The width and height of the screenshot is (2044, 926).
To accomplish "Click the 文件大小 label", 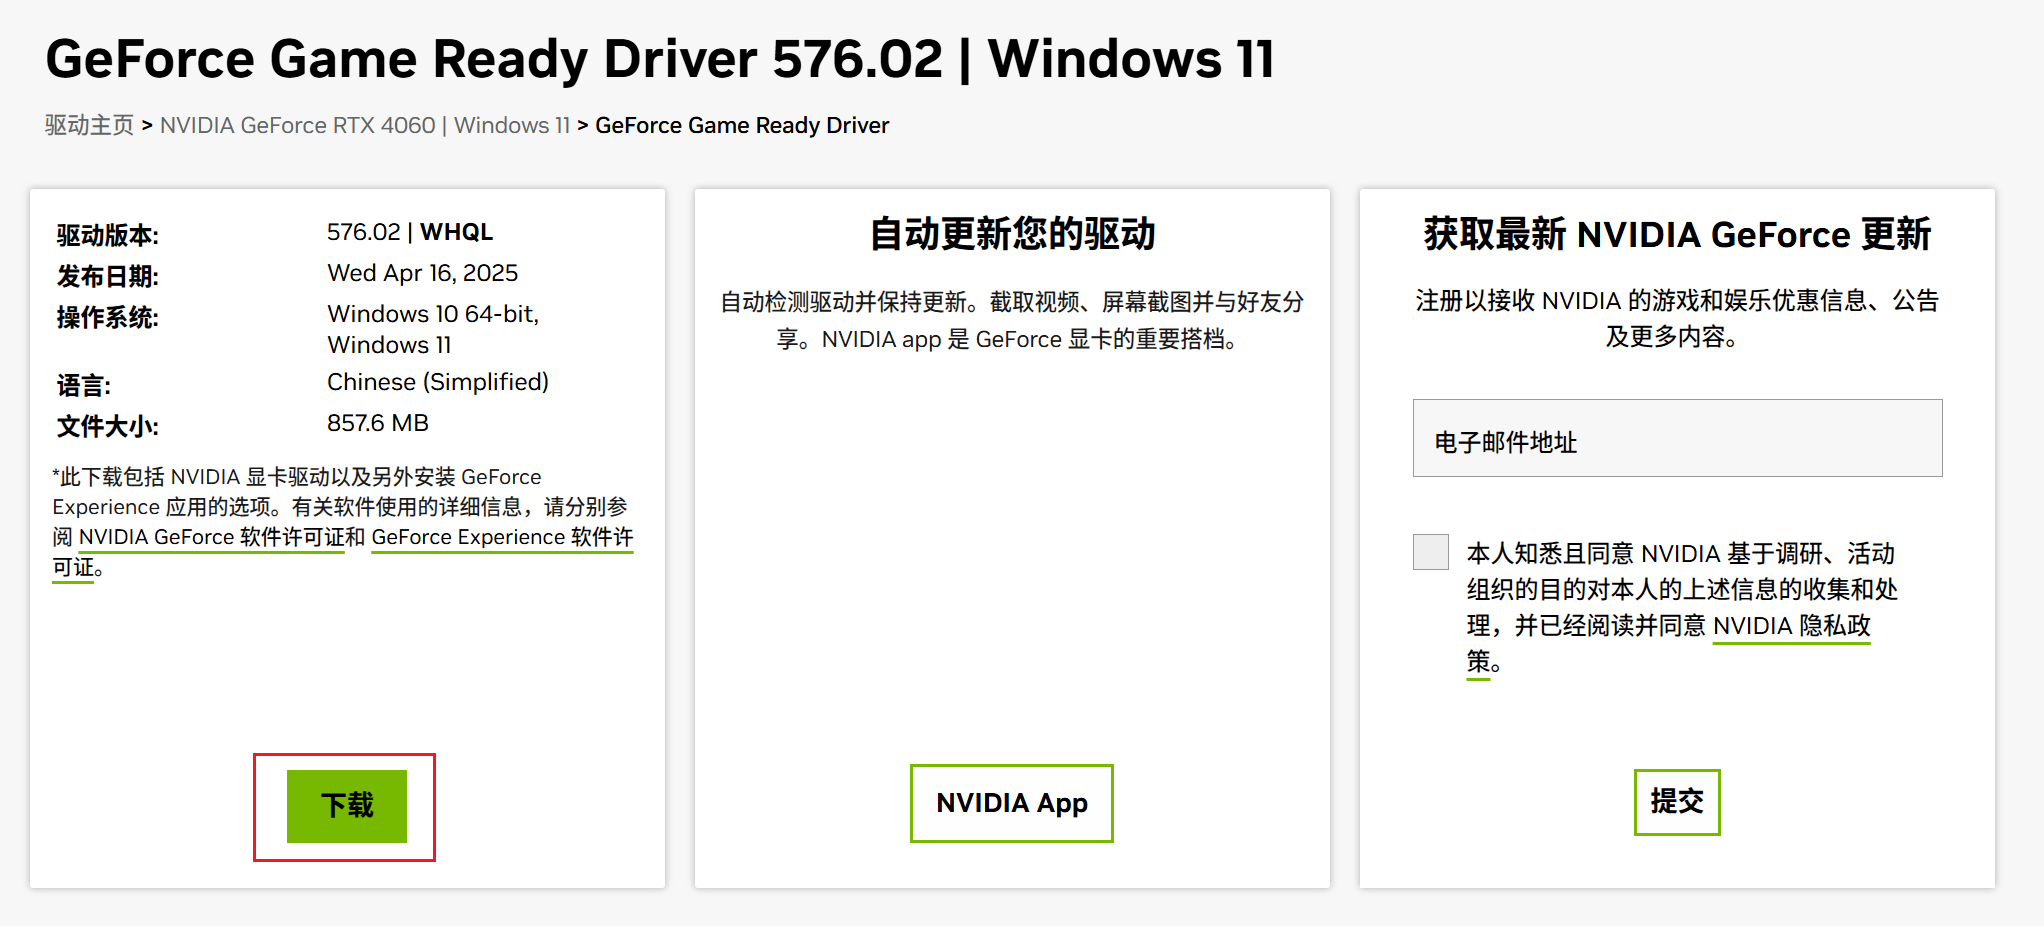I will coord(108,426).
